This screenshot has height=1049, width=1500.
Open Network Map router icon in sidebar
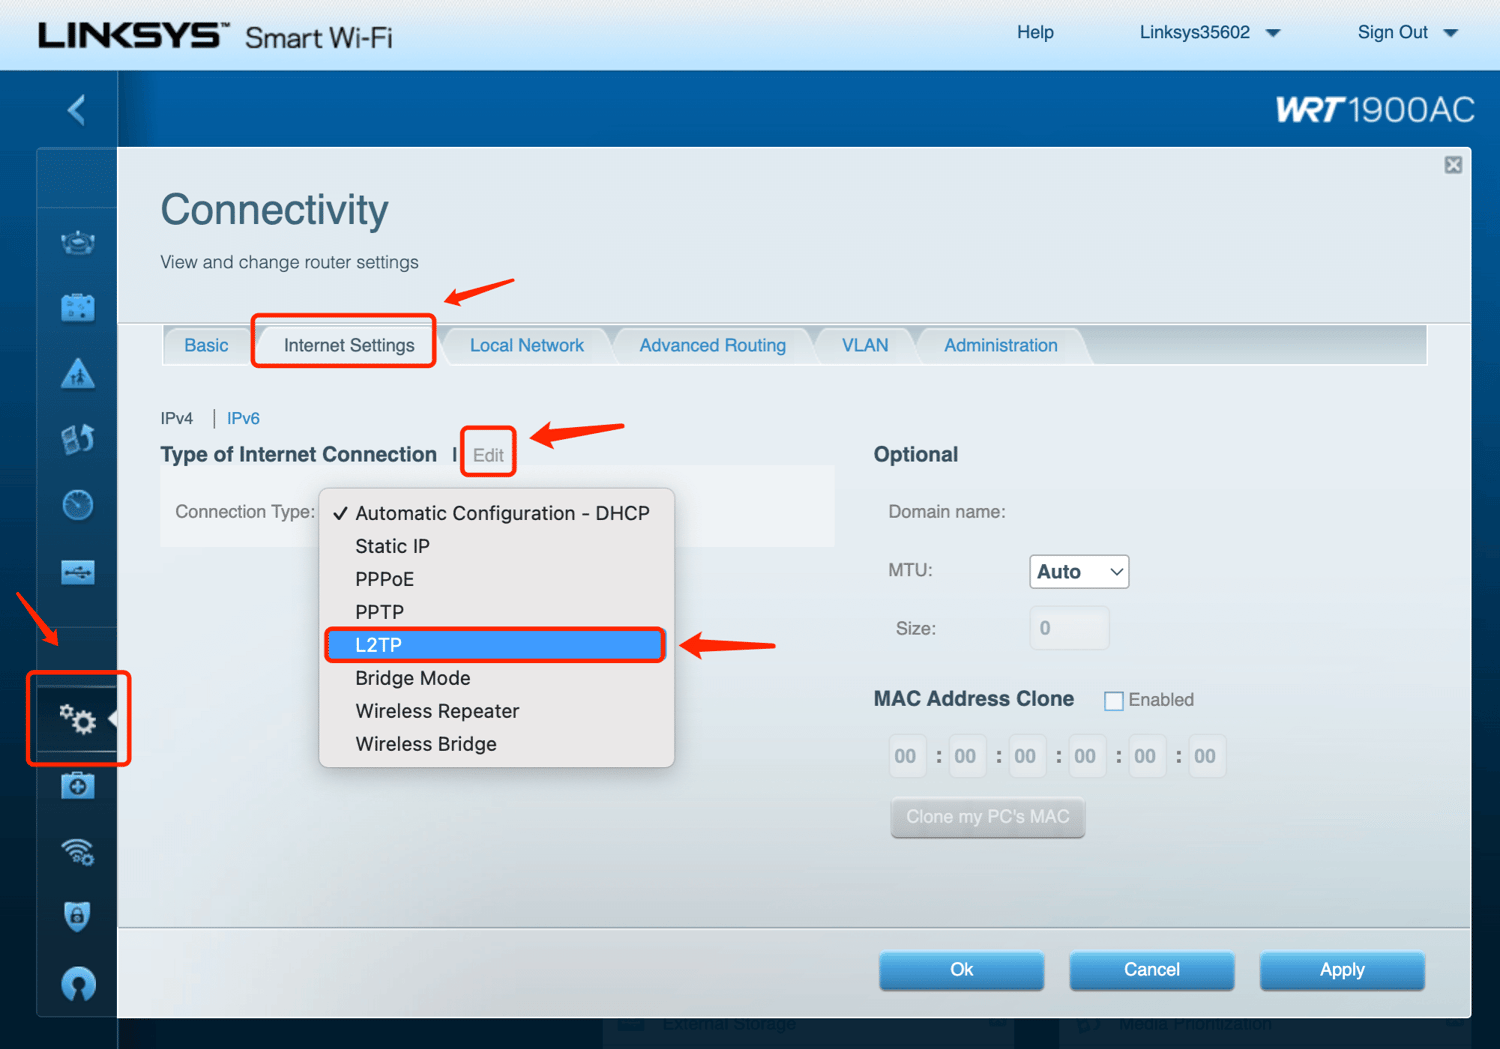[77, 242]
